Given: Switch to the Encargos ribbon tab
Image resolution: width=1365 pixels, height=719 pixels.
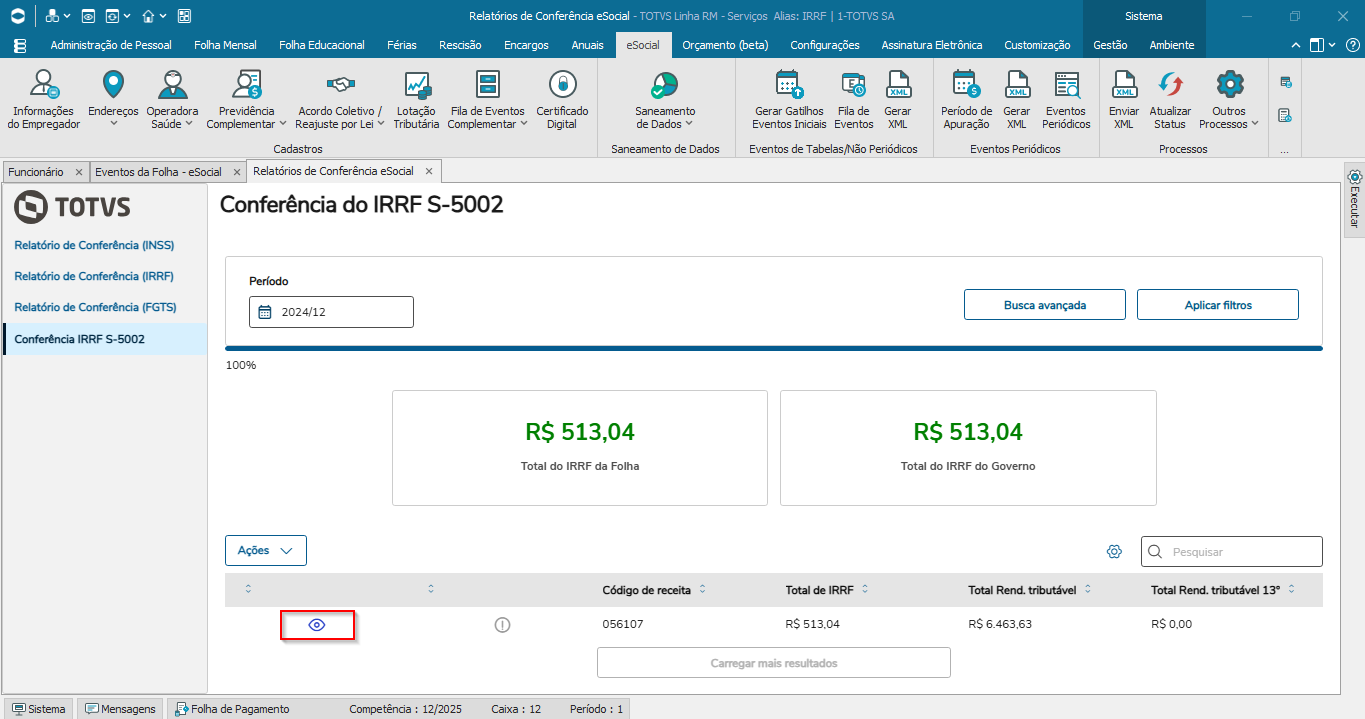Looking at the screenshot, I should (x=526, y=45).
